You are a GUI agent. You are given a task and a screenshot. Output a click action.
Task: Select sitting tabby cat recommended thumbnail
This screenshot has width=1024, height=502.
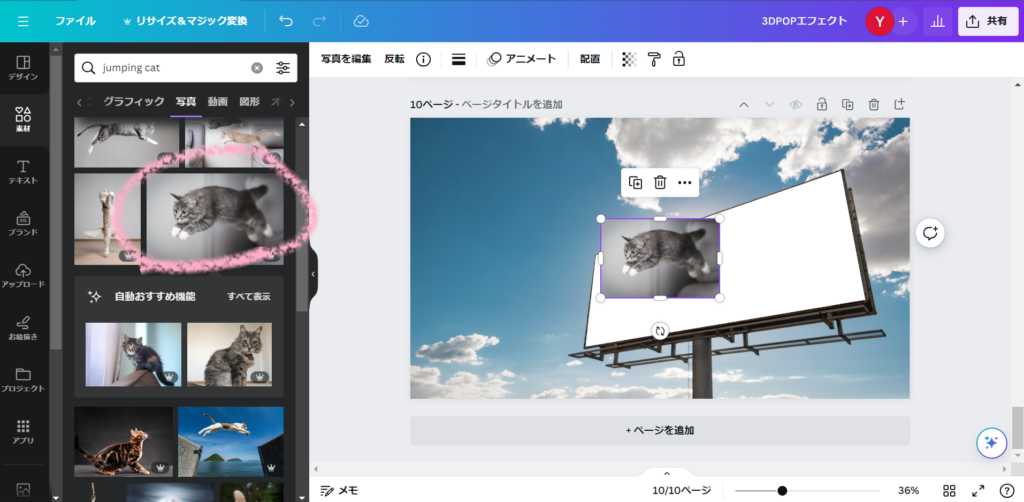229,354
